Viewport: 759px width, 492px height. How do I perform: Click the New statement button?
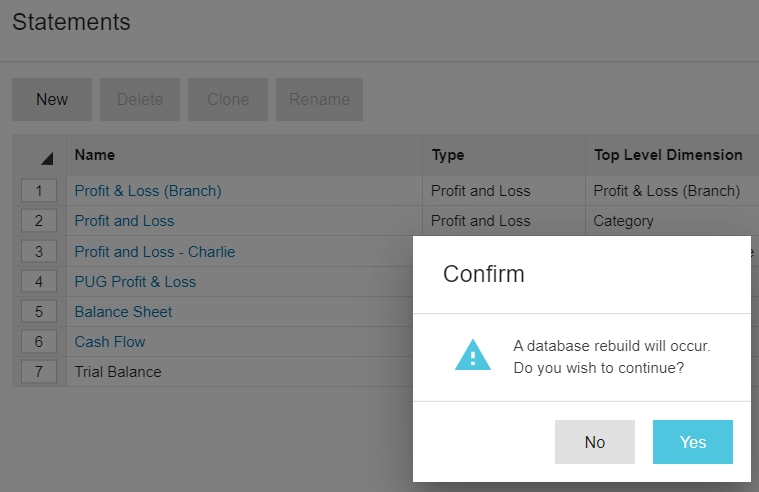point(52,100)
